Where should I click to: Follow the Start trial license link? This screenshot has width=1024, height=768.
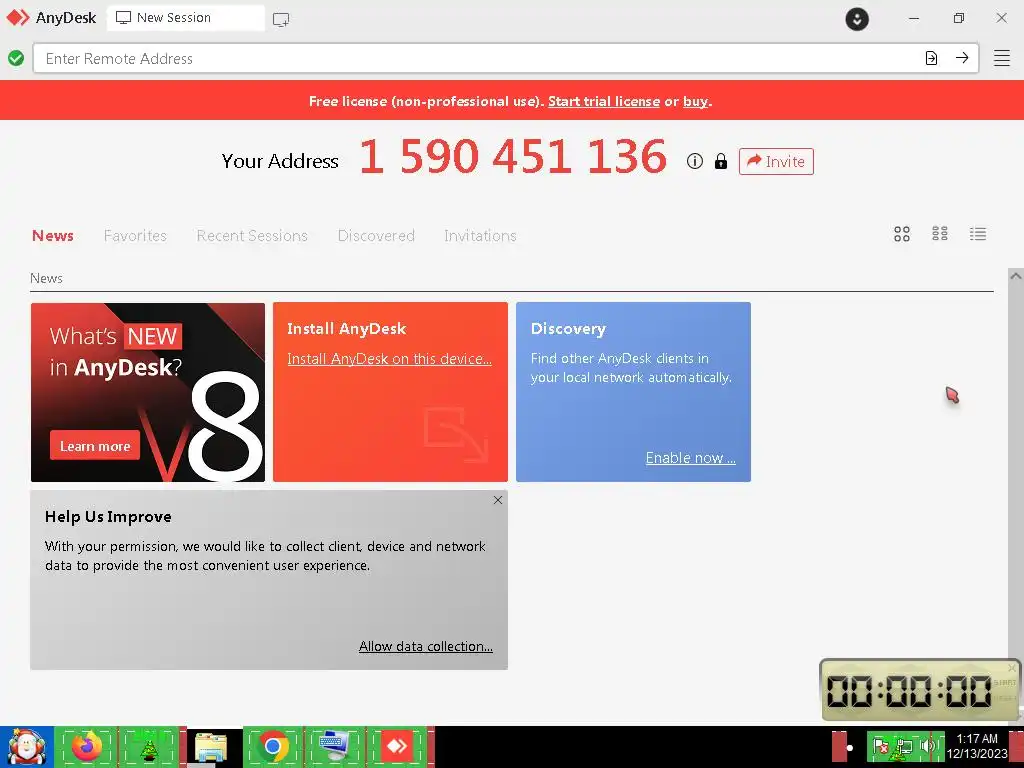(x=603, y=101)
